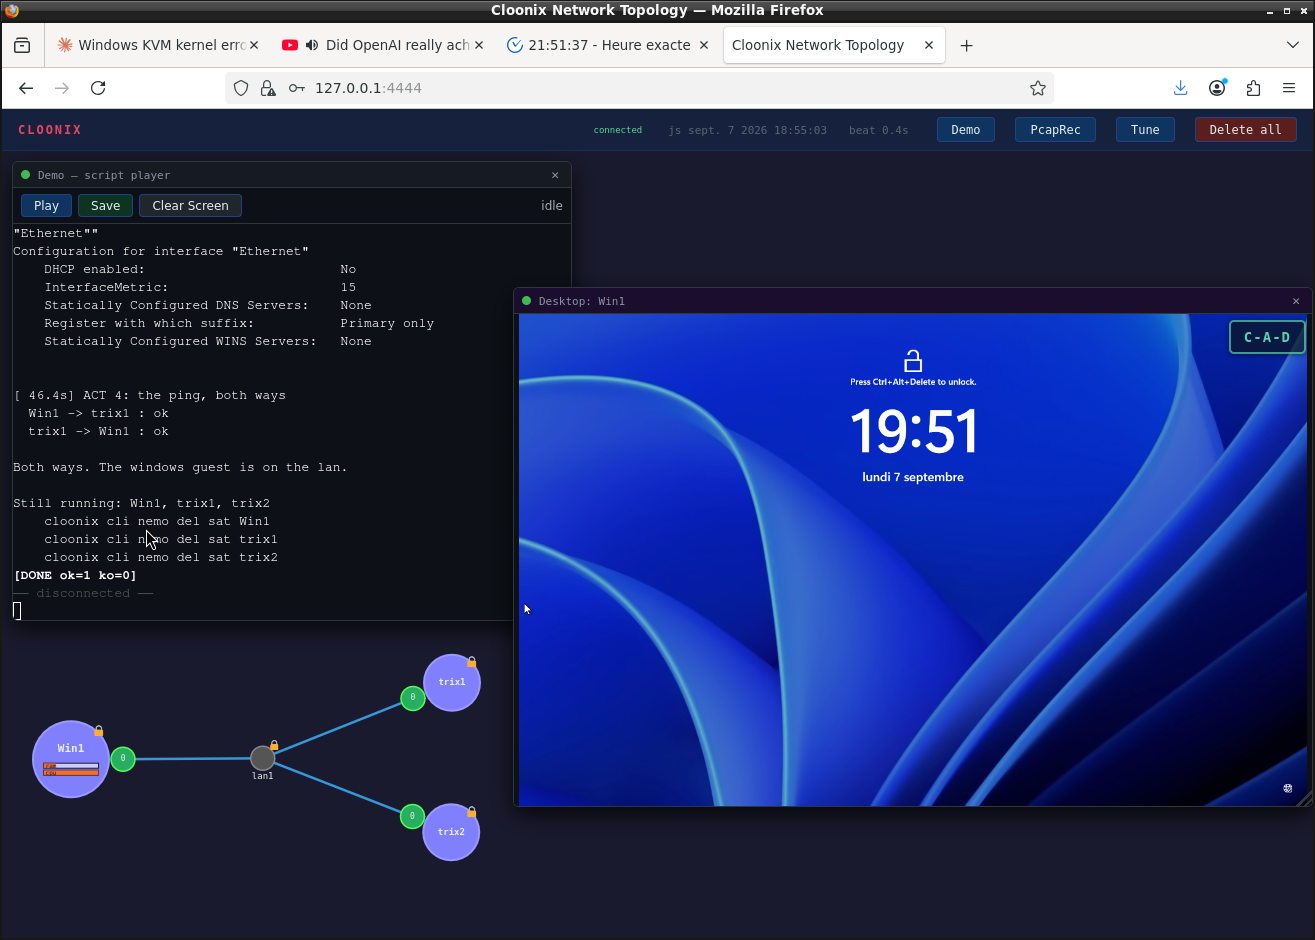Click the CLOONIX logo text
The width and height of the screenshot is (1315, 940).
pos(50,130)
